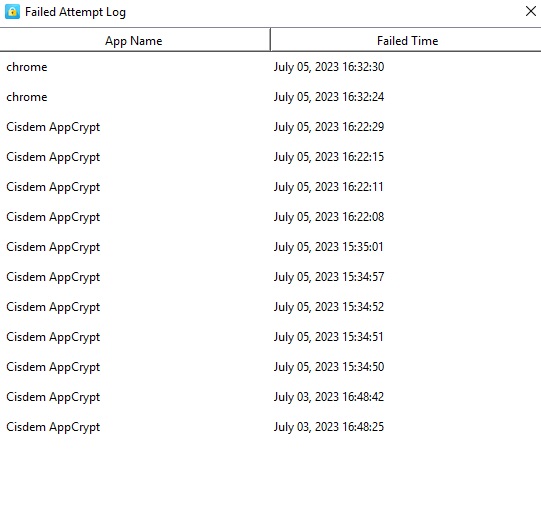541x518 pixels.
Task: Sort by the App Name column header
Action: click(x=135, y=40)
